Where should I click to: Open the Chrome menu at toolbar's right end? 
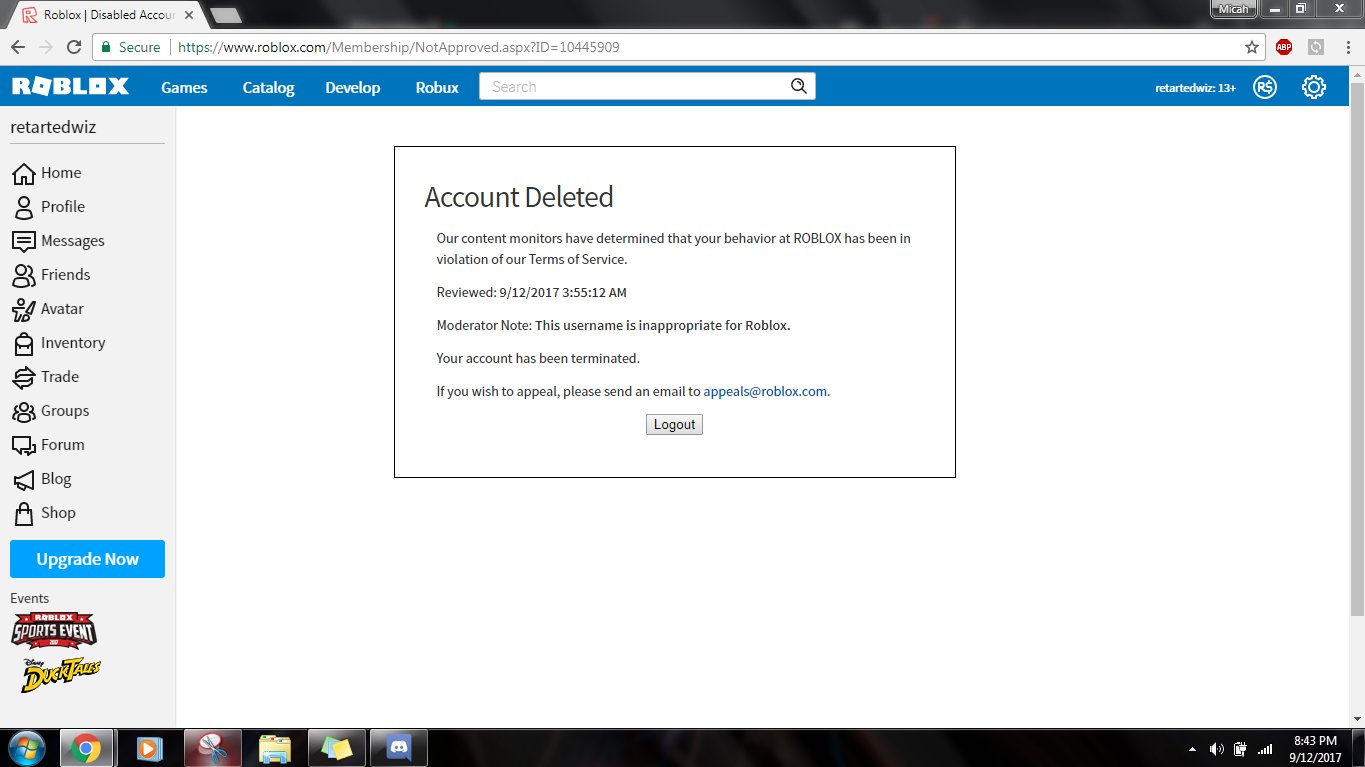(x=1346, y=47)
